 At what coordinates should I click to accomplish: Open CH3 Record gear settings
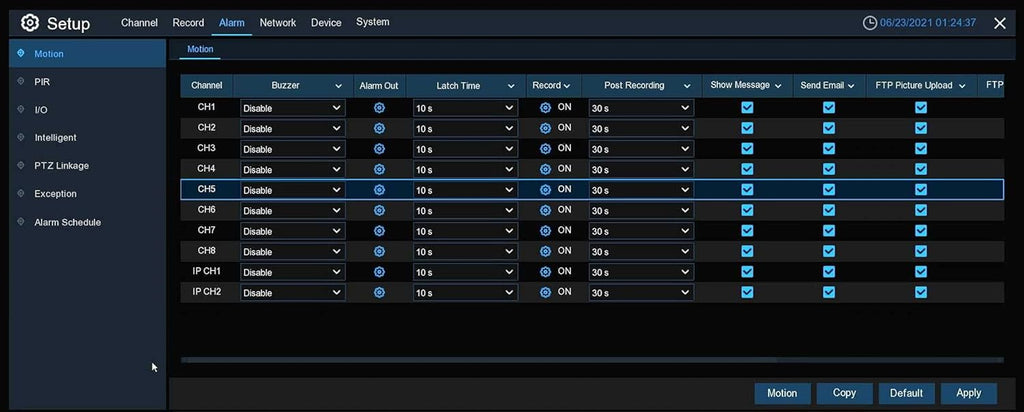[x=545, y=149]
